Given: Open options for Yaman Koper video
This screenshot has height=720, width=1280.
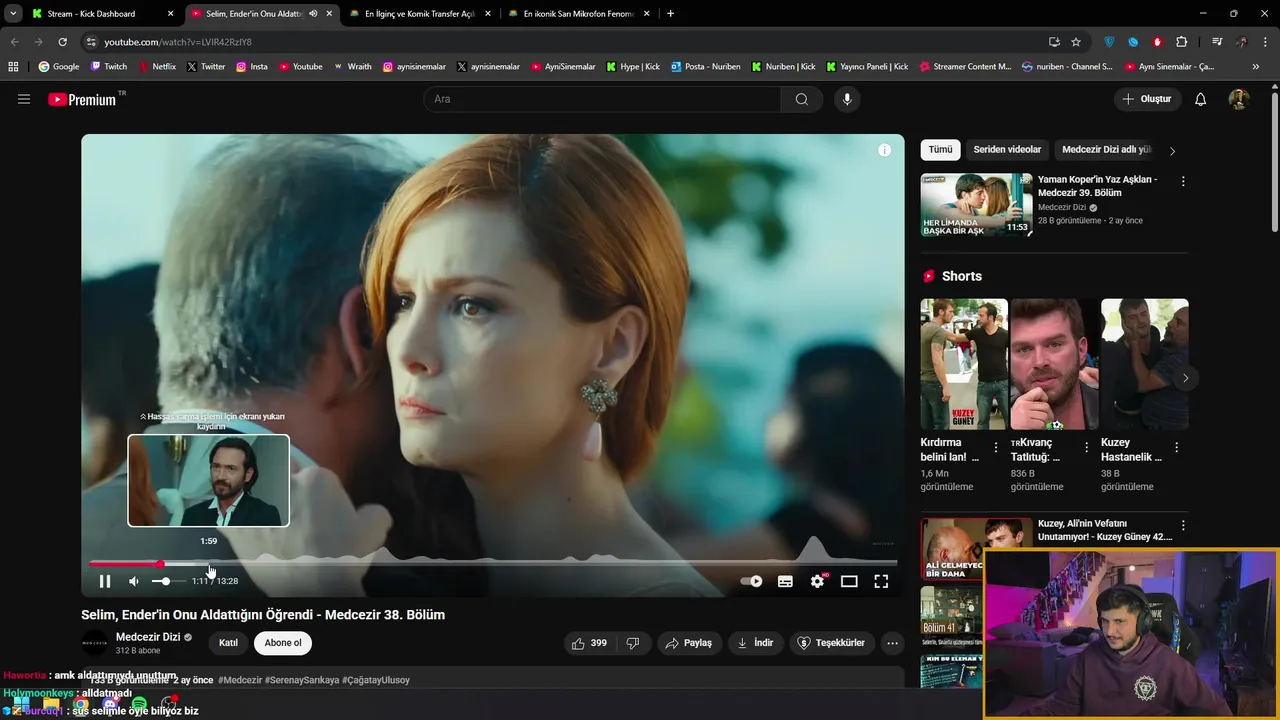Looking at the screenshot, I should coord(1183,182).
